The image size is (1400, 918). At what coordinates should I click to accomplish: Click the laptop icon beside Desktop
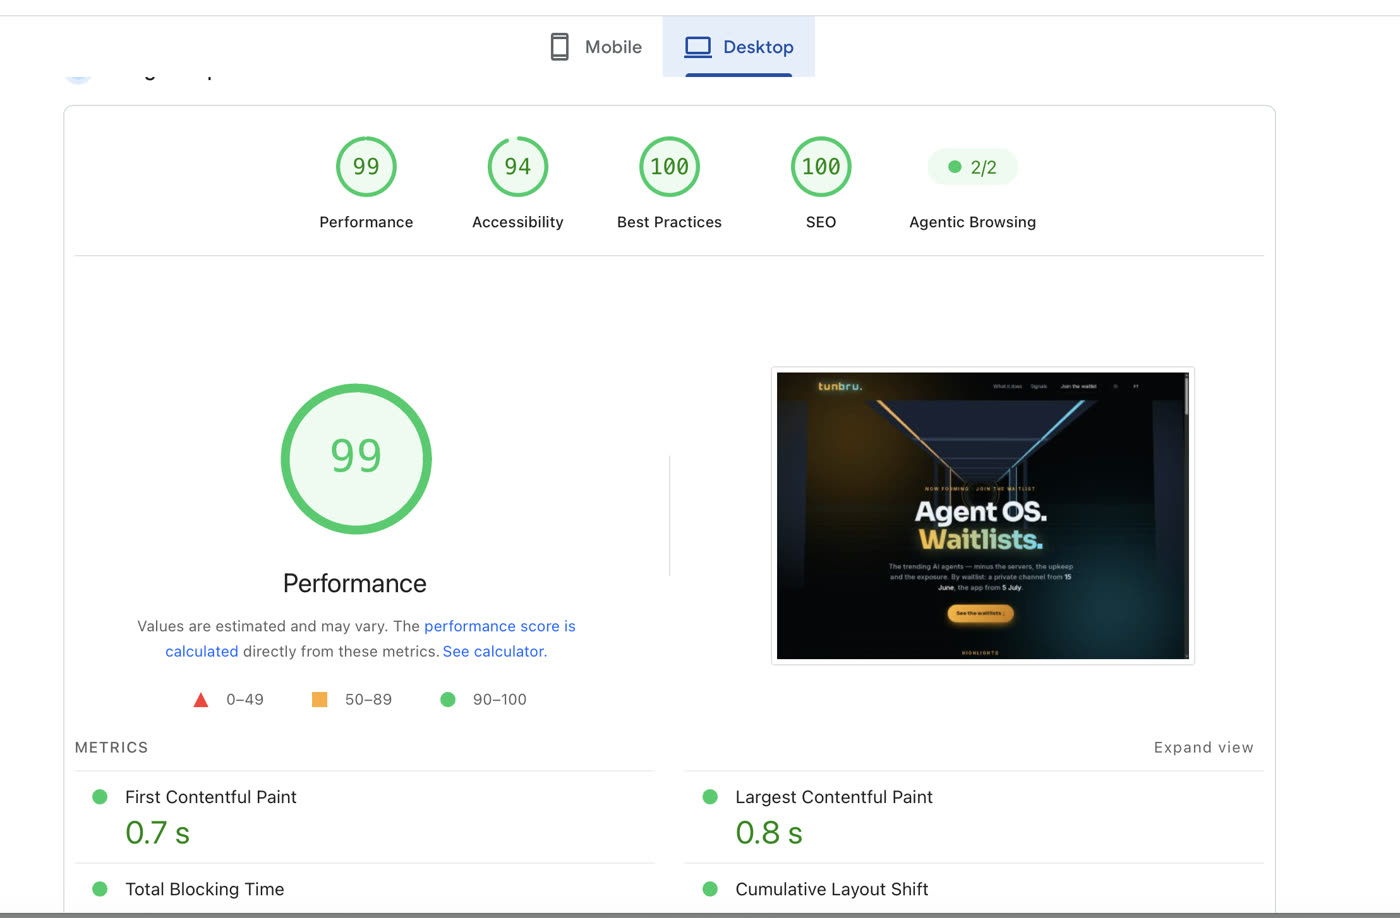698,47
